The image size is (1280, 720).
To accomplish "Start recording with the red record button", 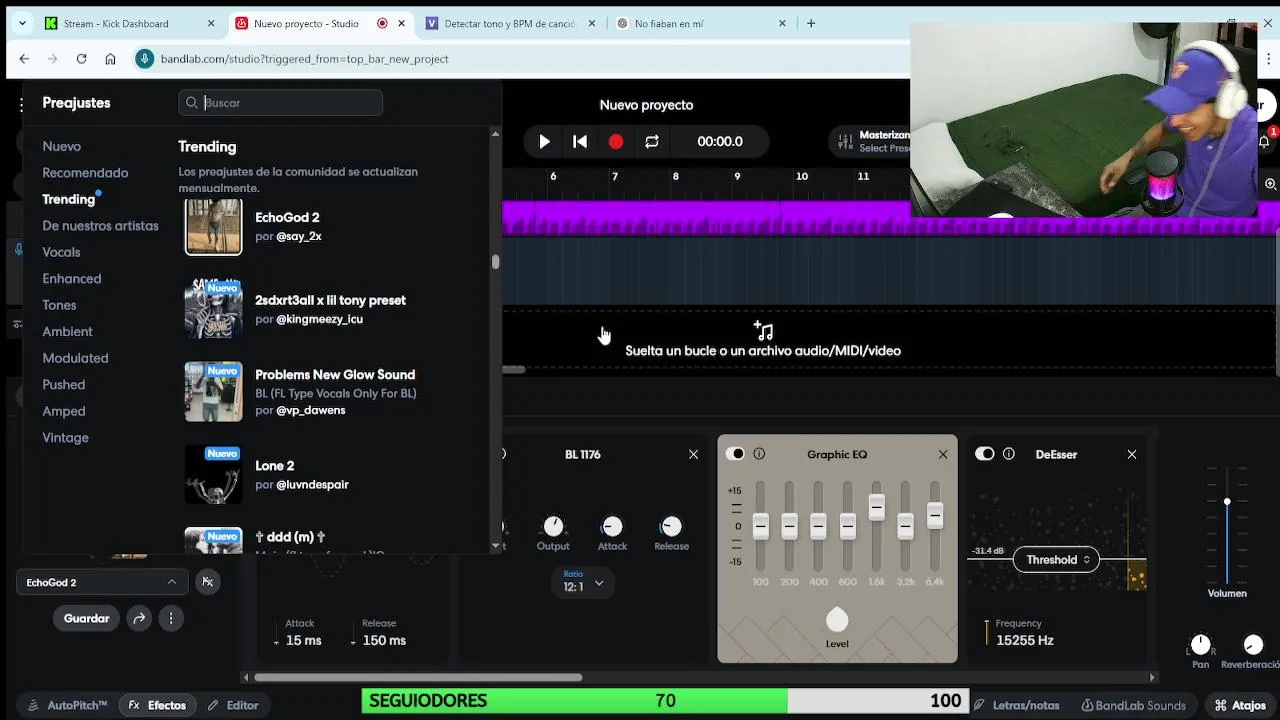I will pos(616,142).
